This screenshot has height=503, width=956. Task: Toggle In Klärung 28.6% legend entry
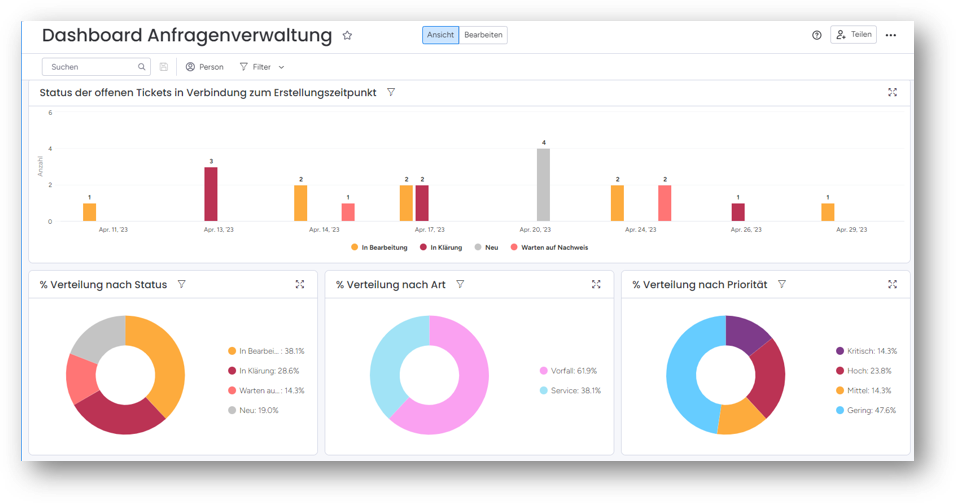[x=263, y=371]
